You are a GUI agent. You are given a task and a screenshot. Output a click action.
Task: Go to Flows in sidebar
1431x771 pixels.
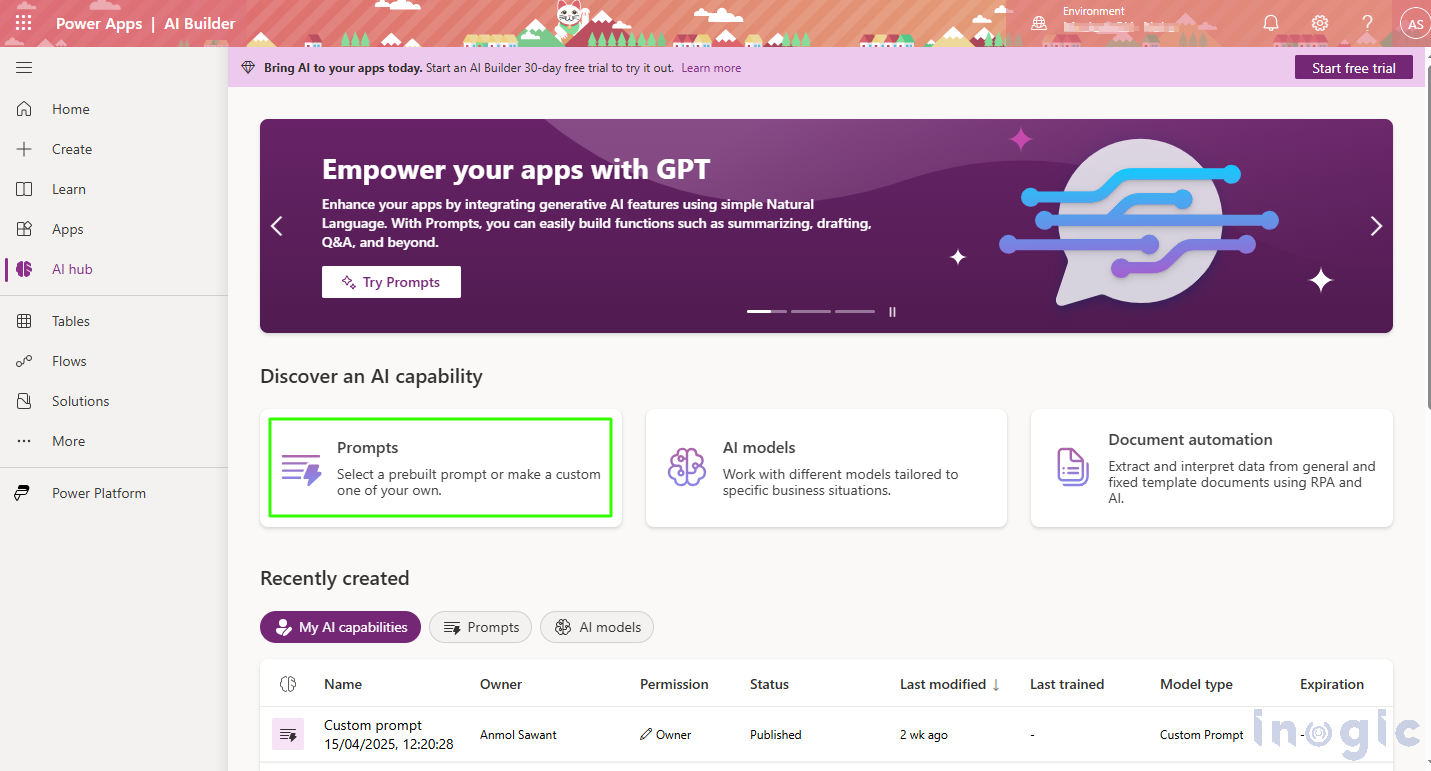[x=113, y=361]
